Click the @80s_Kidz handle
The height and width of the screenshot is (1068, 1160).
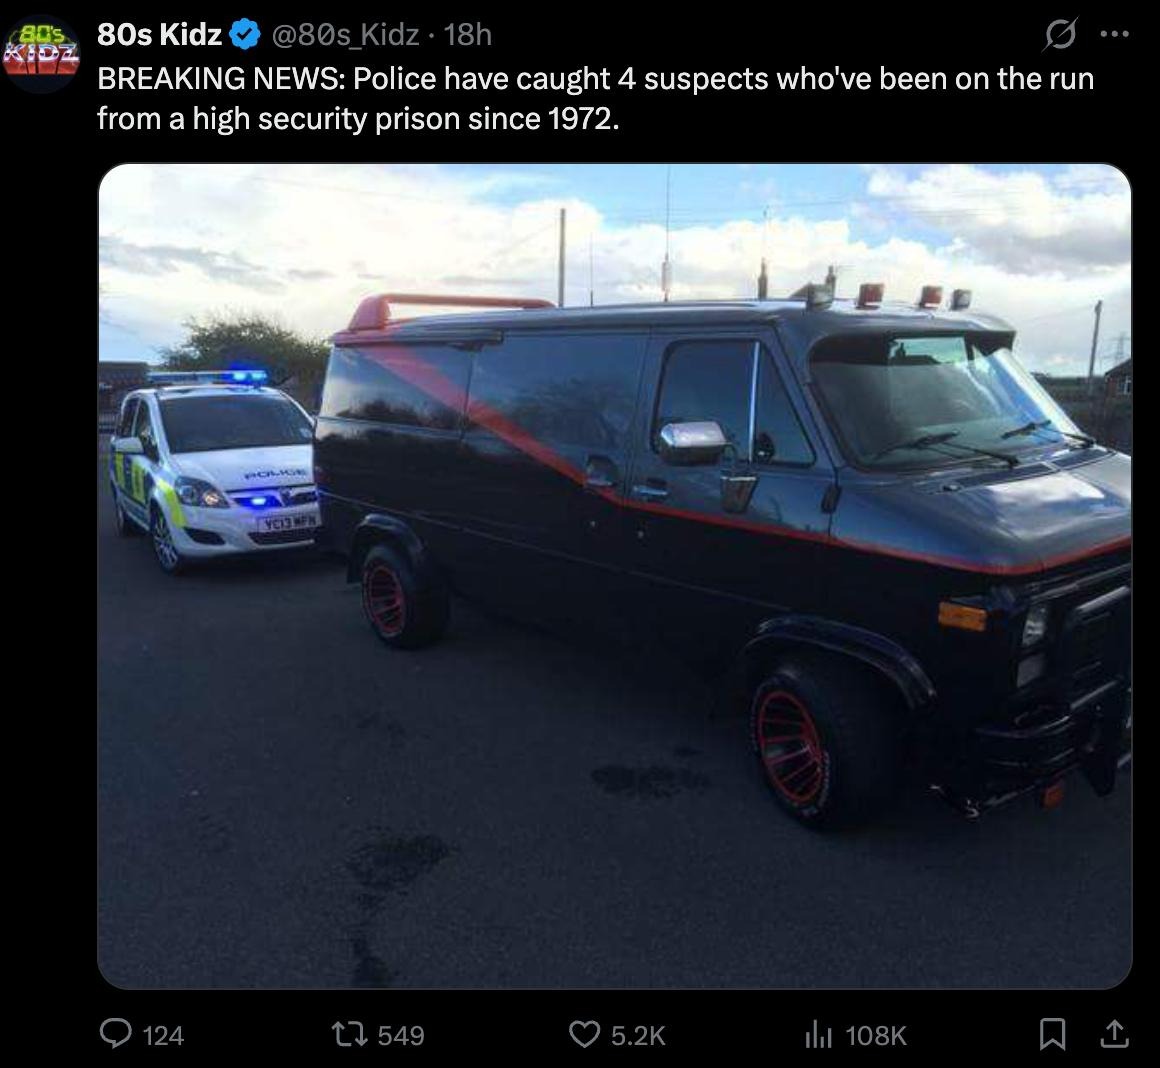pyautogui.click(x=345, y=35)
